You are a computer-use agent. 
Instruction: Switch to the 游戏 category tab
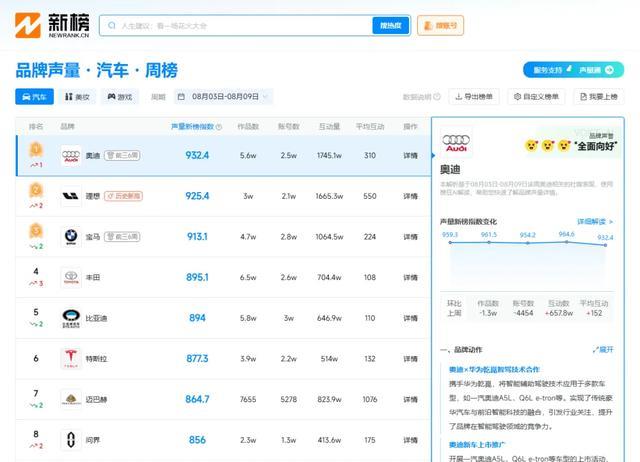coord(120,97)
